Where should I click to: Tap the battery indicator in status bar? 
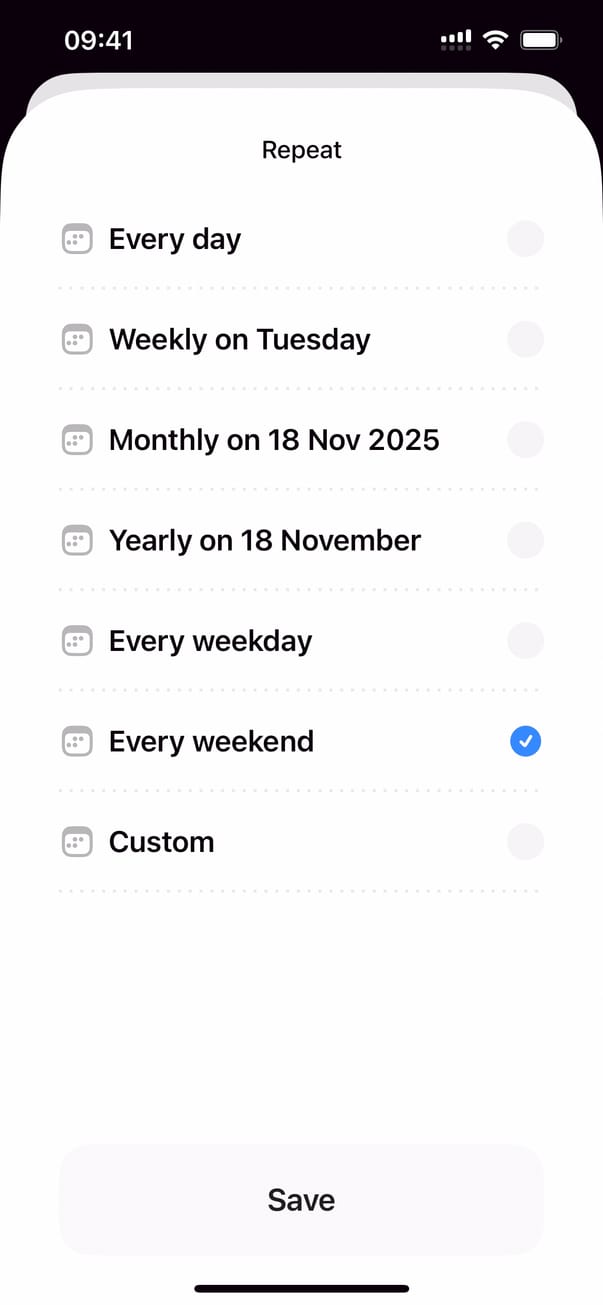coord(541,40)
